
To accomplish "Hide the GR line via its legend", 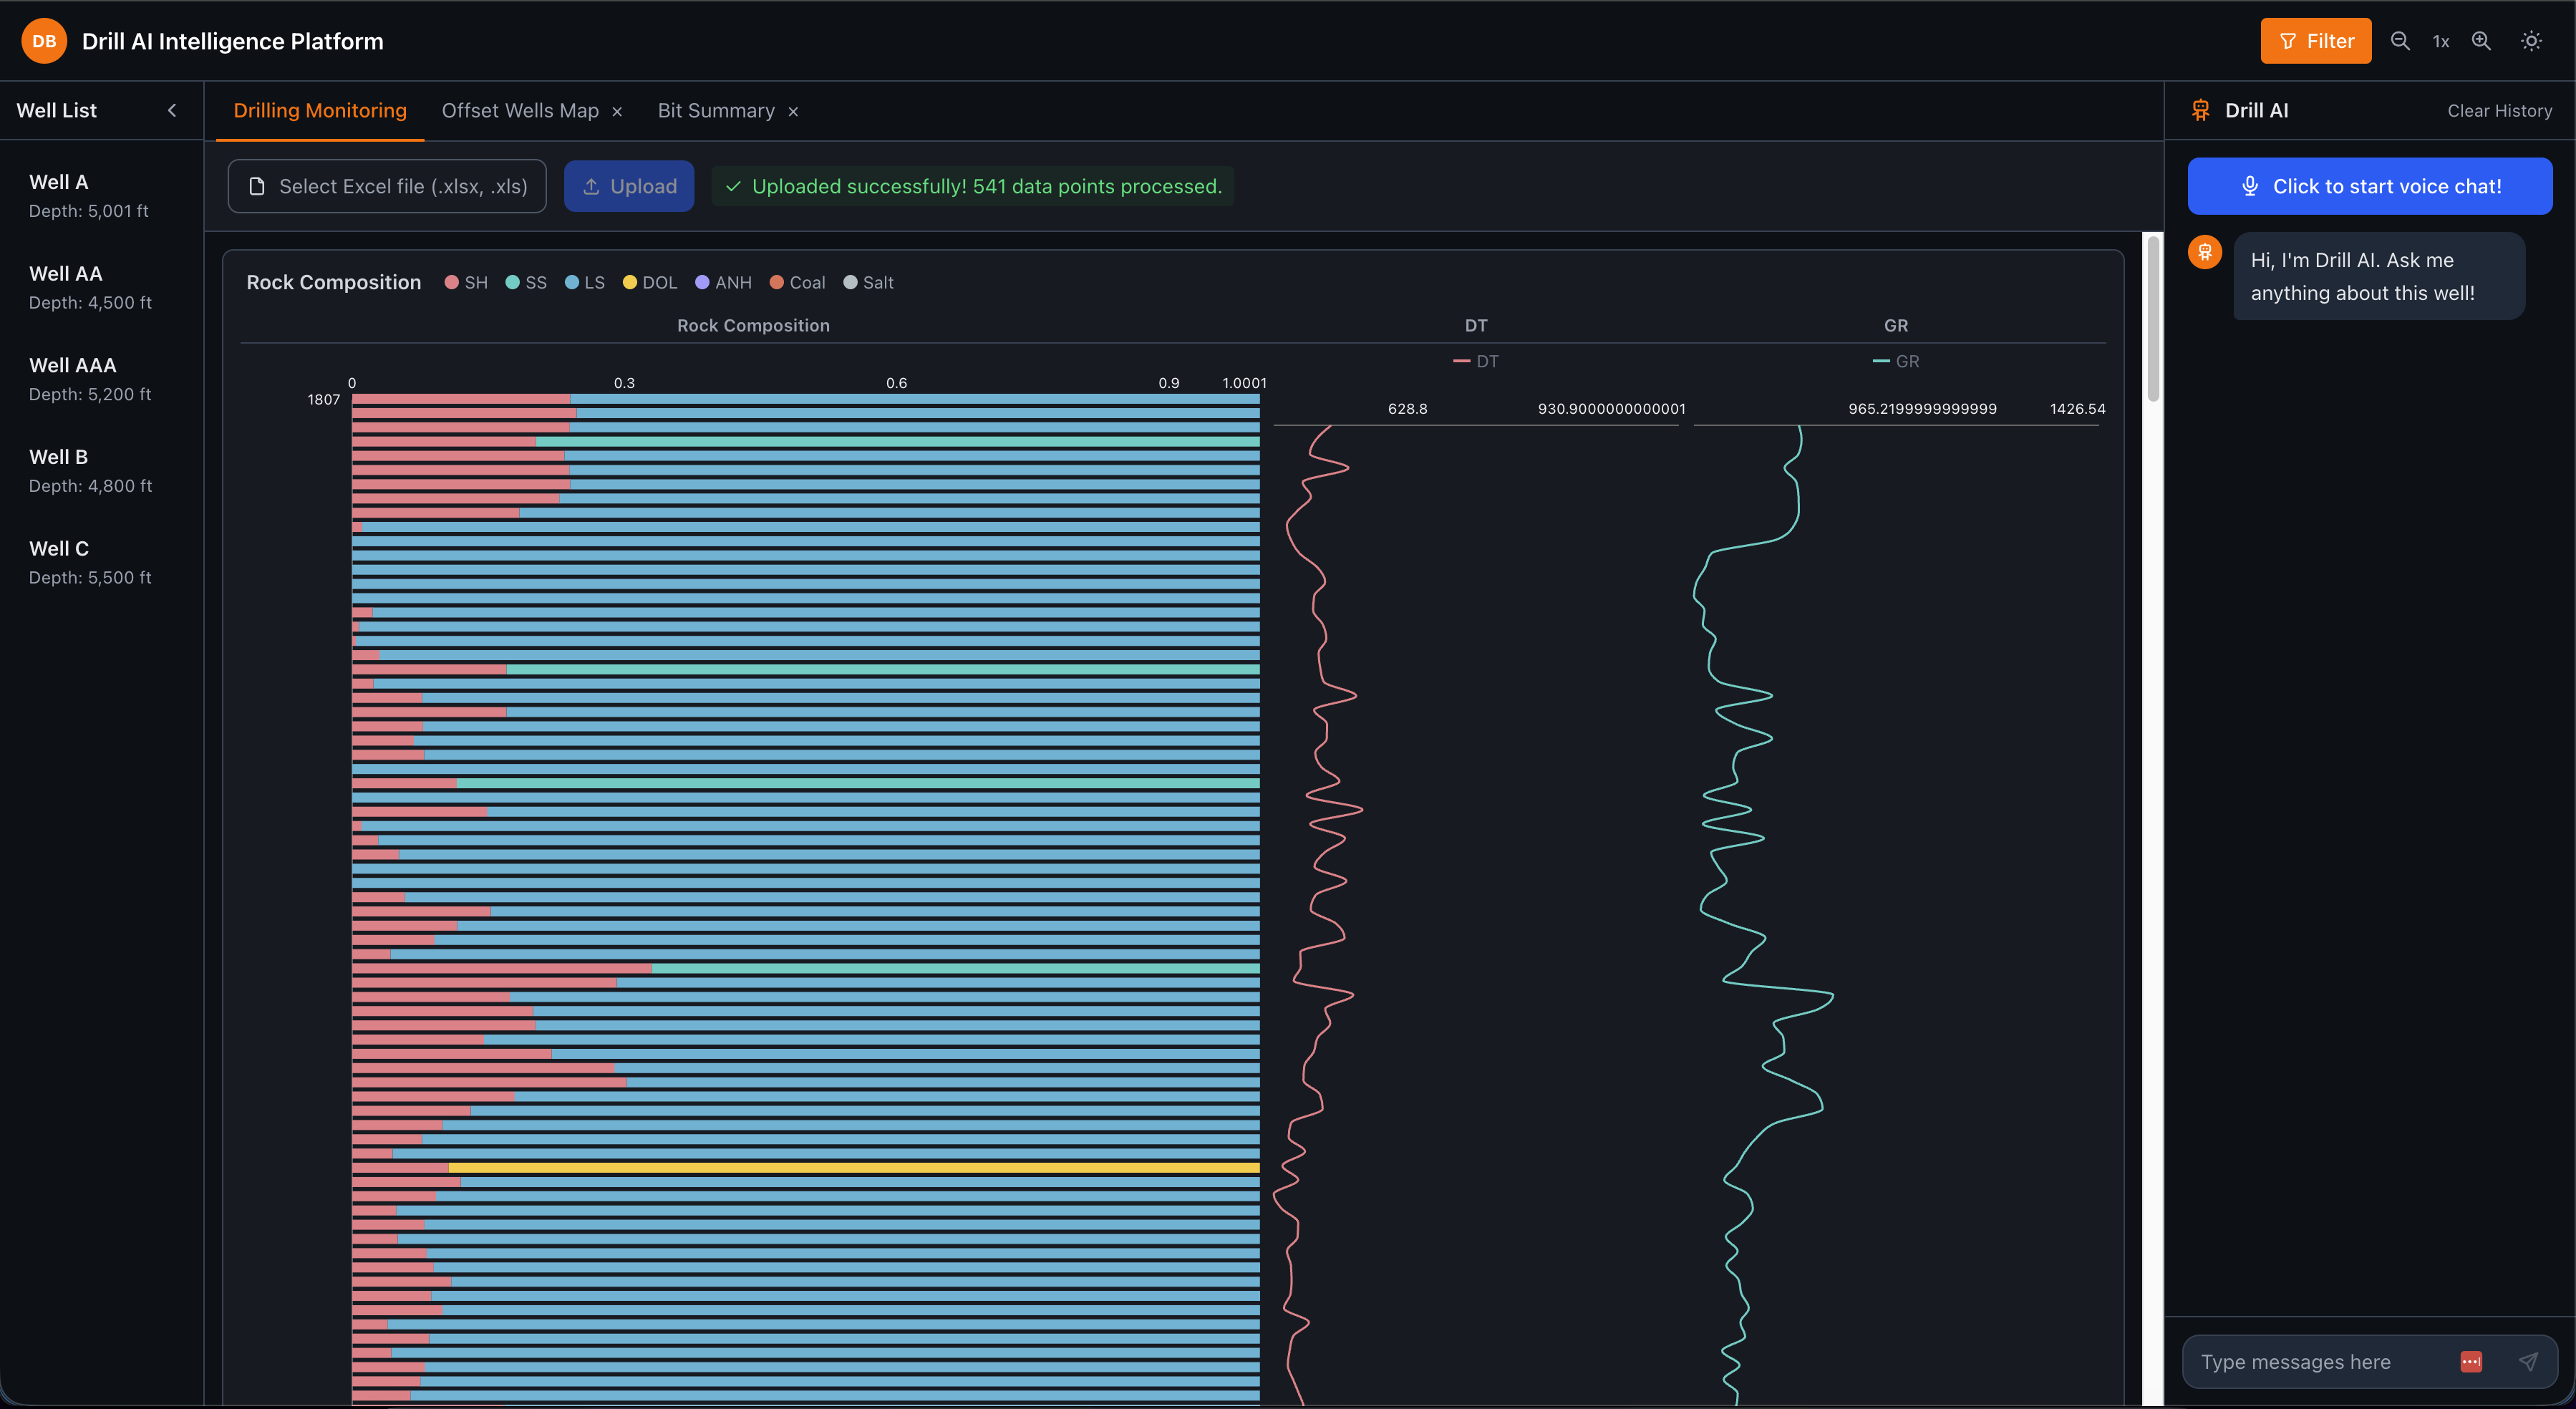I will click(1895, 361).
